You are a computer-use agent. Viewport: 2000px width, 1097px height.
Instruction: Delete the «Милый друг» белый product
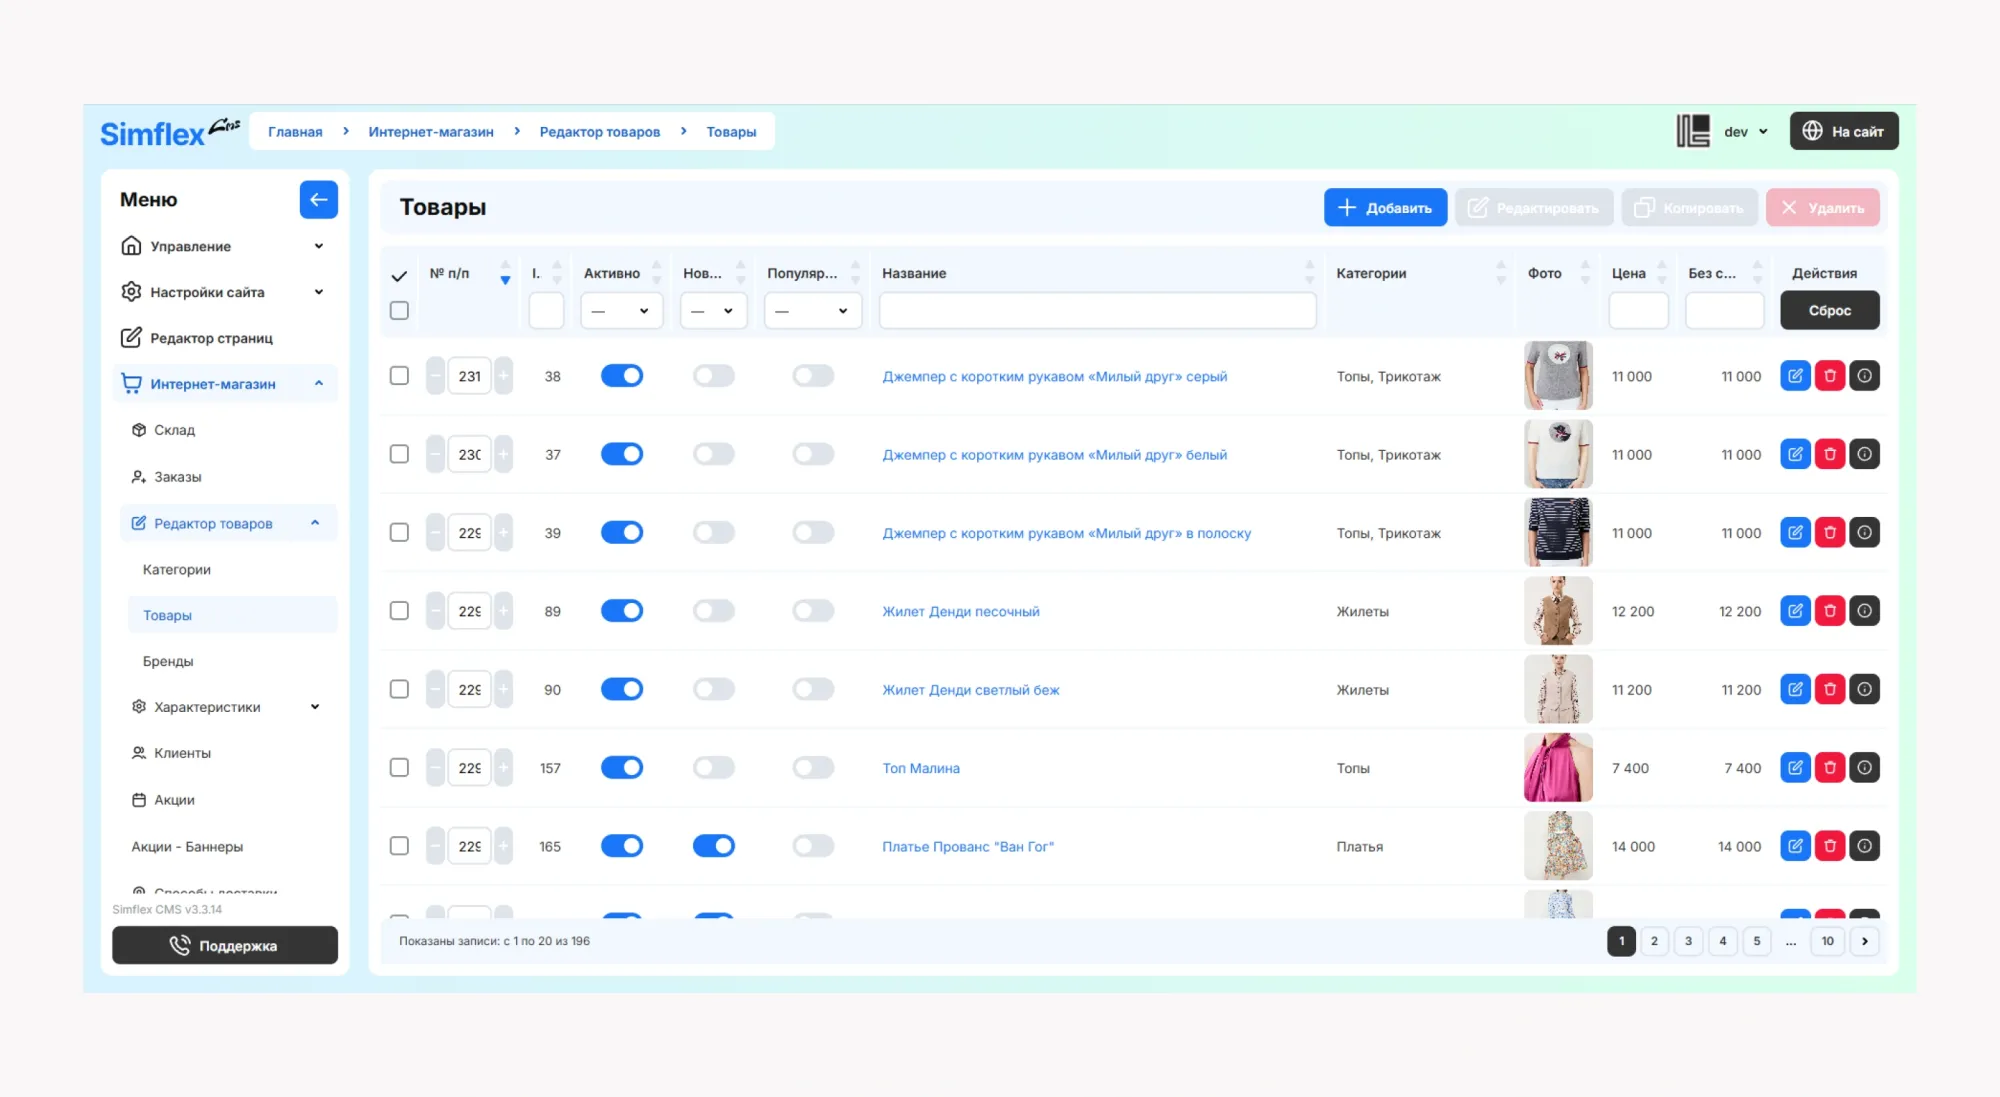pyautogui.click(x=1829, y=454)
